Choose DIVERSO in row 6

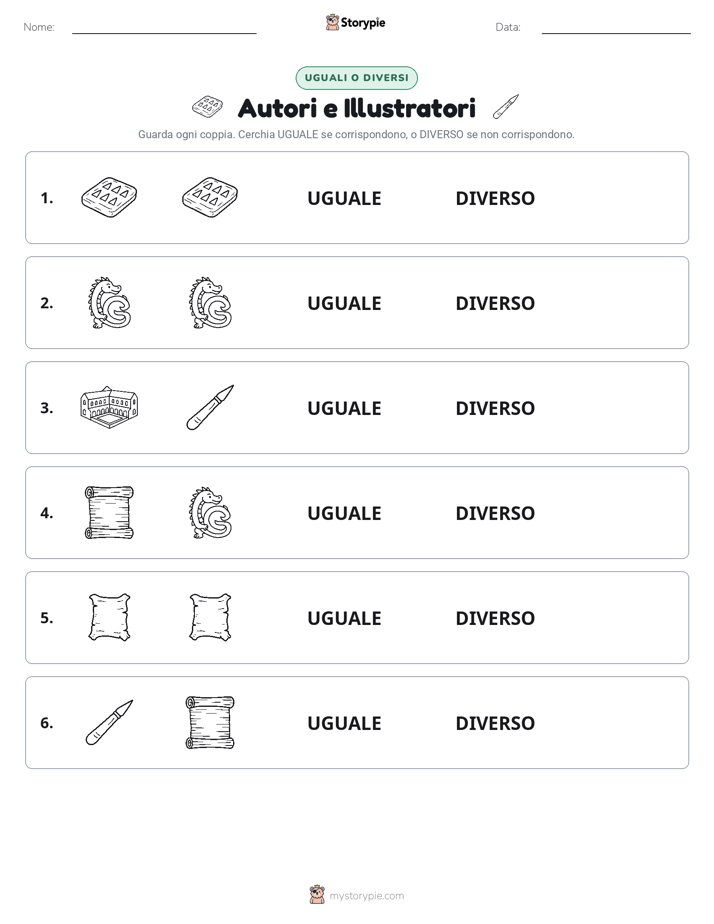[x=495, y=723]
